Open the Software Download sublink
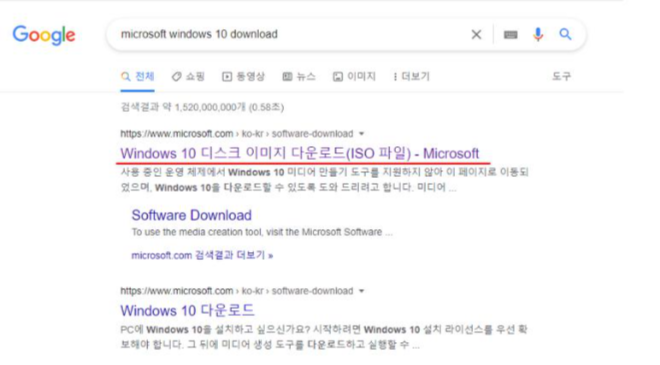 [x=192, y=215]
